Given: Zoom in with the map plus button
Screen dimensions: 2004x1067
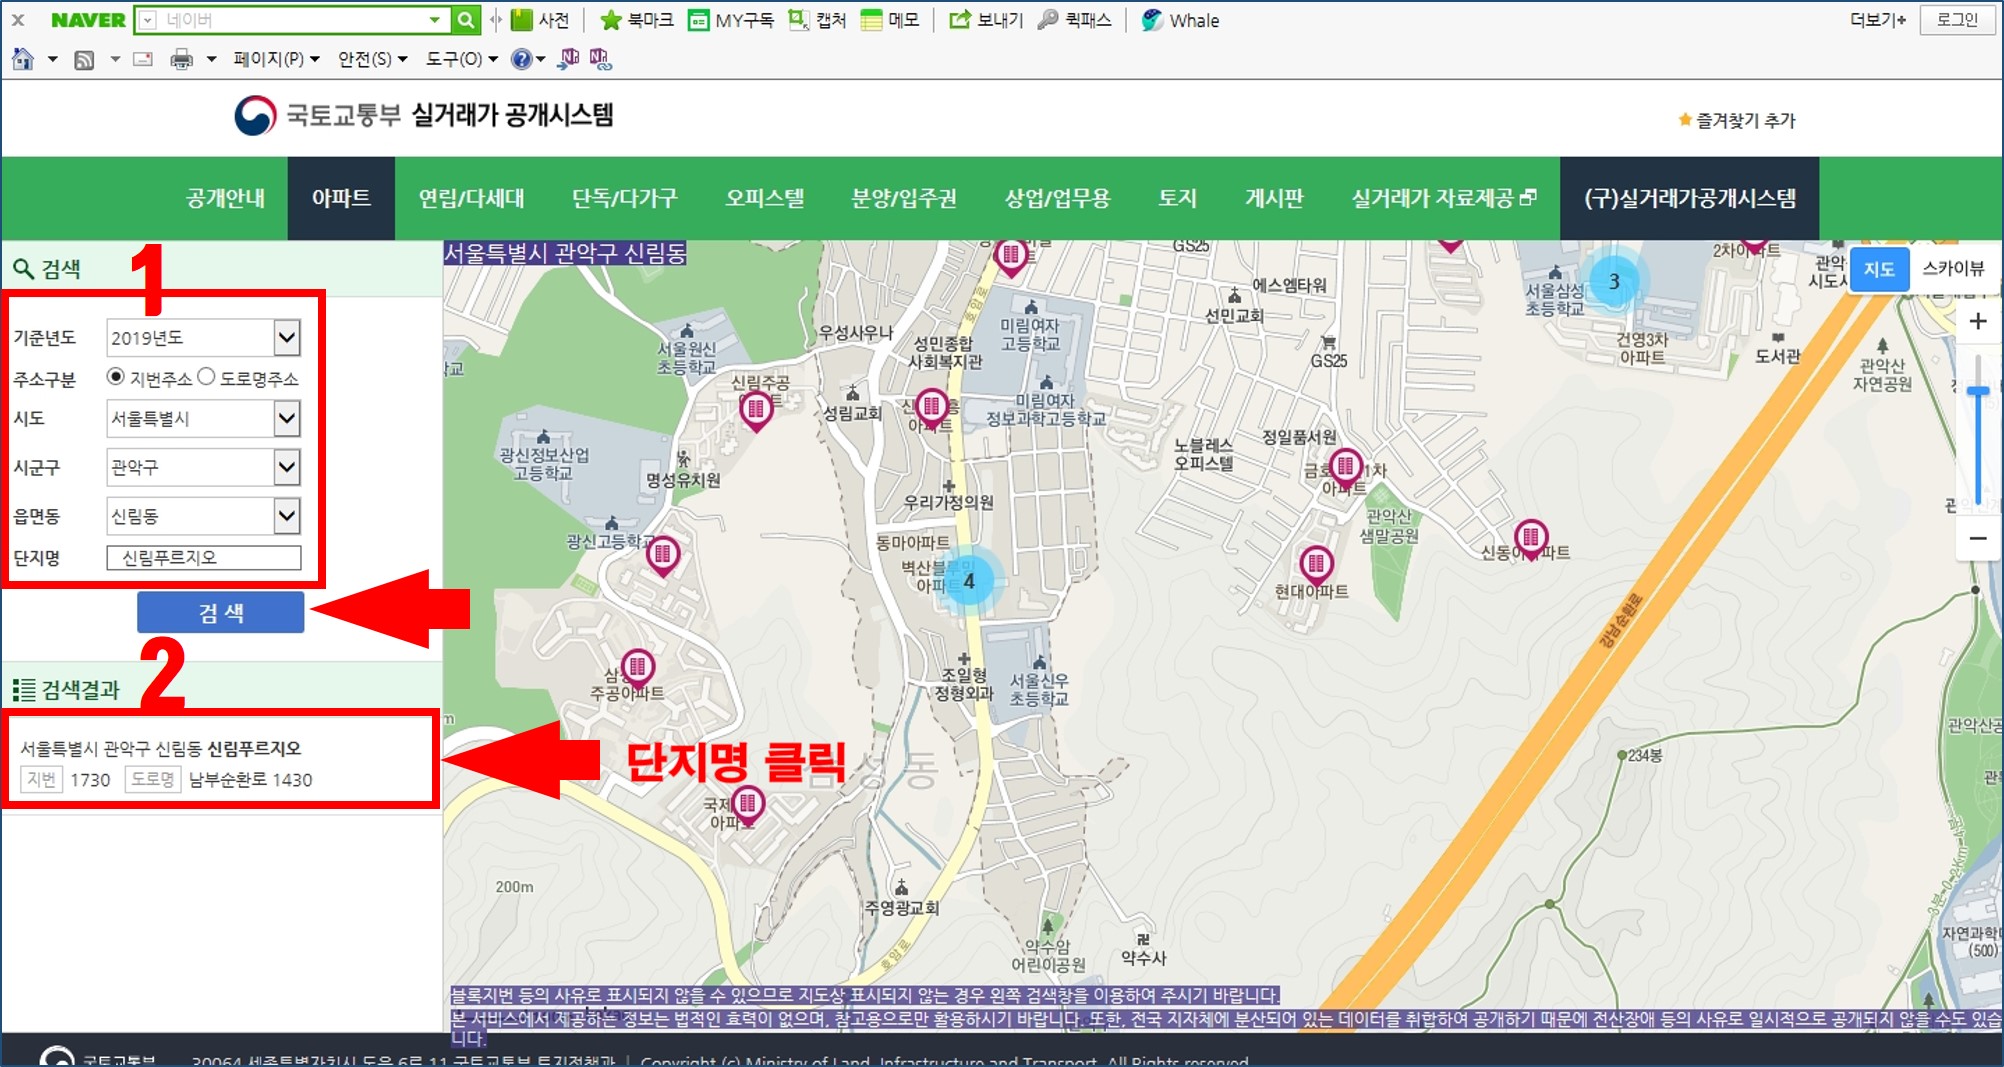Looking at the screenshot, I should [1978, 321].
